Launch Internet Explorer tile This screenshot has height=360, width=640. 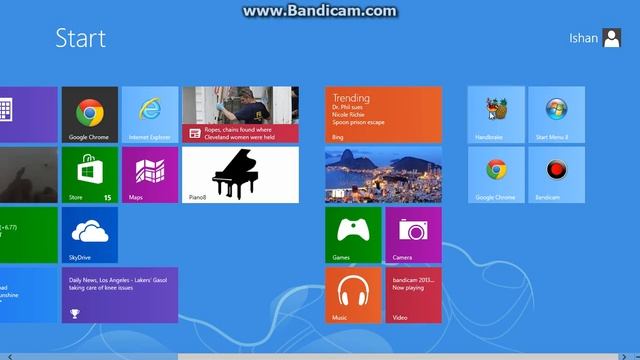[150, 115]
